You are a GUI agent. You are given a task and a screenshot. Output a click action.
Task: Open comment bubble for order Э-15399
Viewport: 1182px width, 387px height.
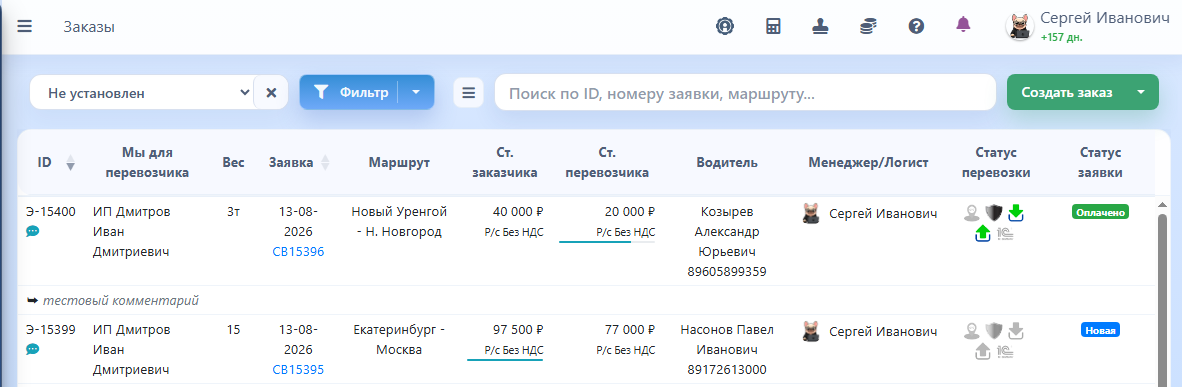click(32, 349)
